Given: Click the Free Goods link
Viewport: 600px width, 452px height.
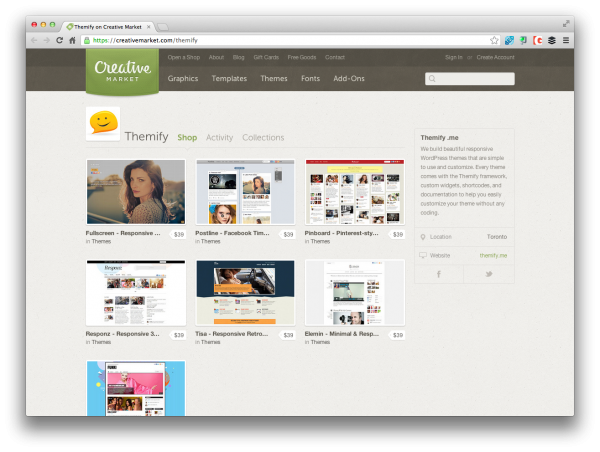Looking at the screenshot, I should (302, 57).
